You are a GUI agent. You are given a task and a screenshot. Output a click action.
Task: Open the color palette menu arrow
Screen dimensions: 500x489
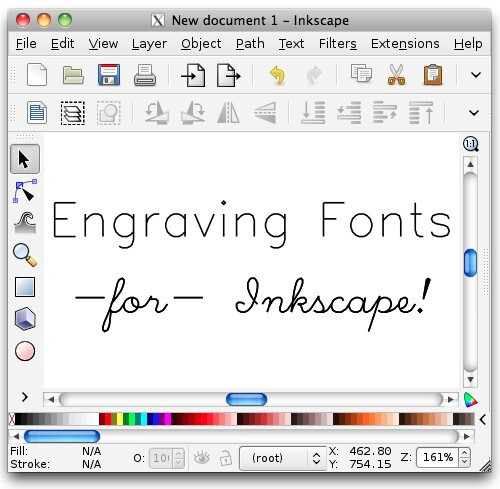coord(482,420)
